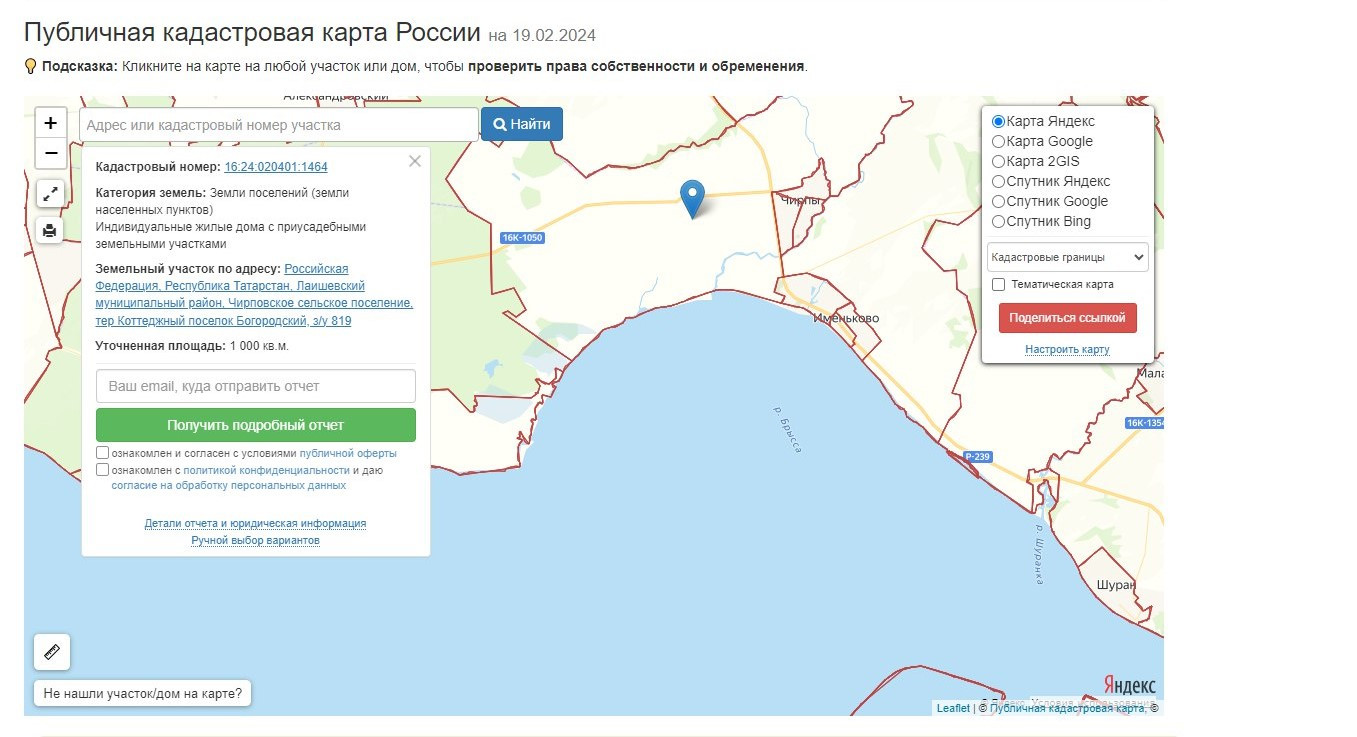Select Карта 2GIS base layer
The width and height of the screenshot is (1357, 737).
click(x=998, y=161)
